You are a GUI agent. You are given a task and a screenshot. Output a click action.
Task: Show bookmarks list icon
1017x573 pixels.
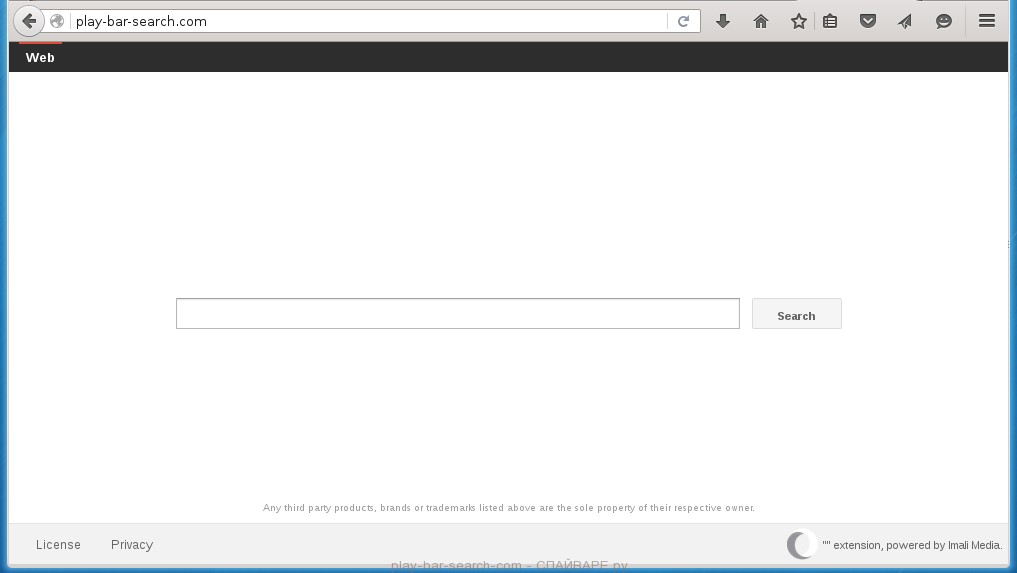830,21
